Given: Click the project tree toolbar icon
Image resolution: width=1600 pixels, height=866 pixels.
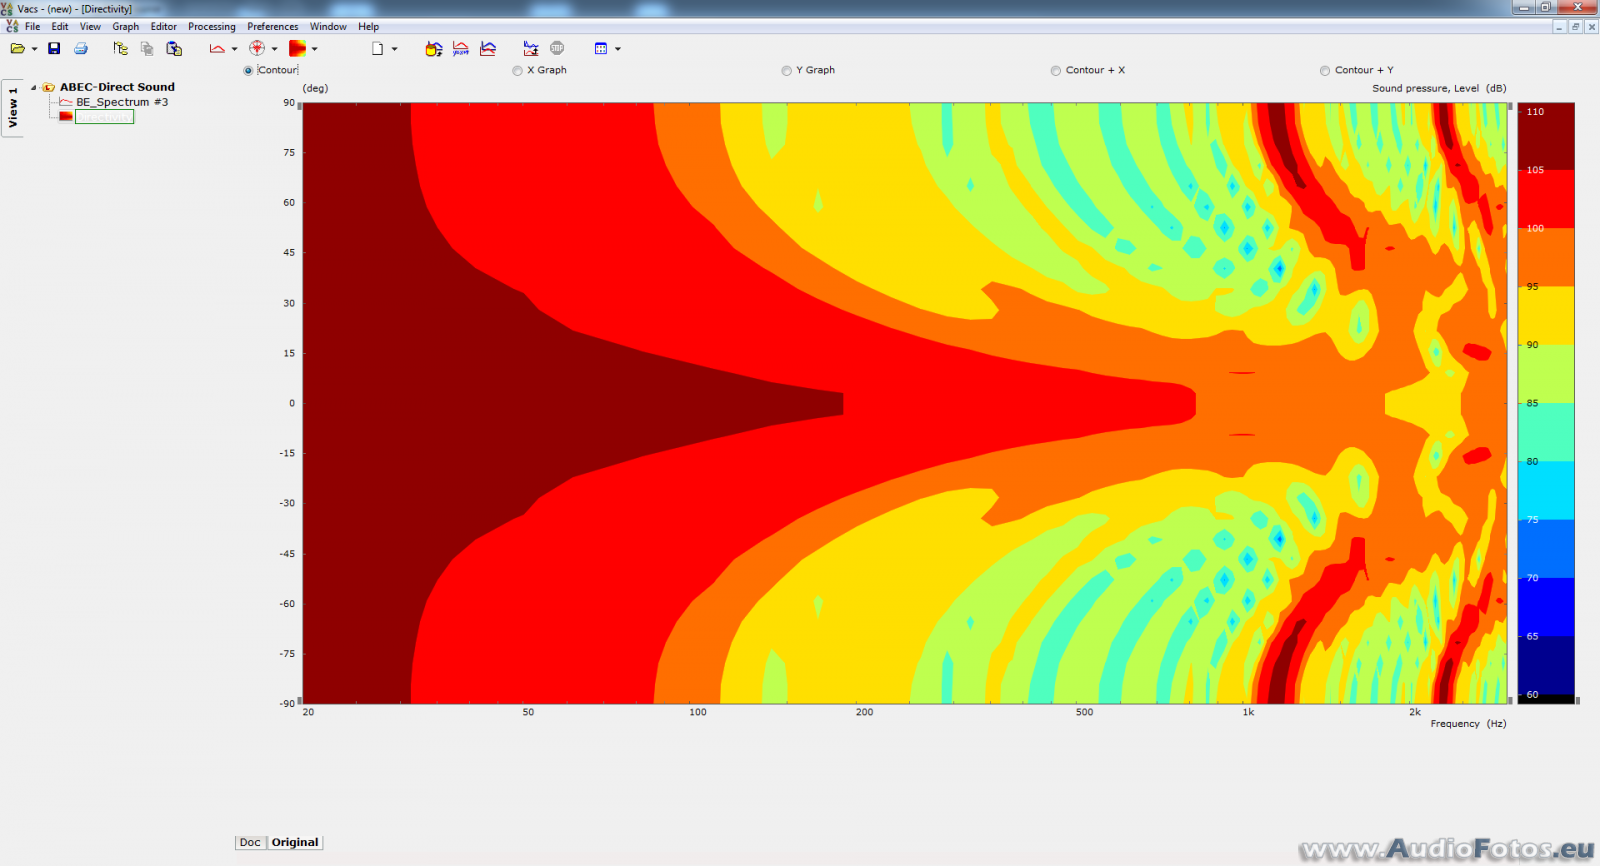Looking at the screenshot, I should click(121, 48).
